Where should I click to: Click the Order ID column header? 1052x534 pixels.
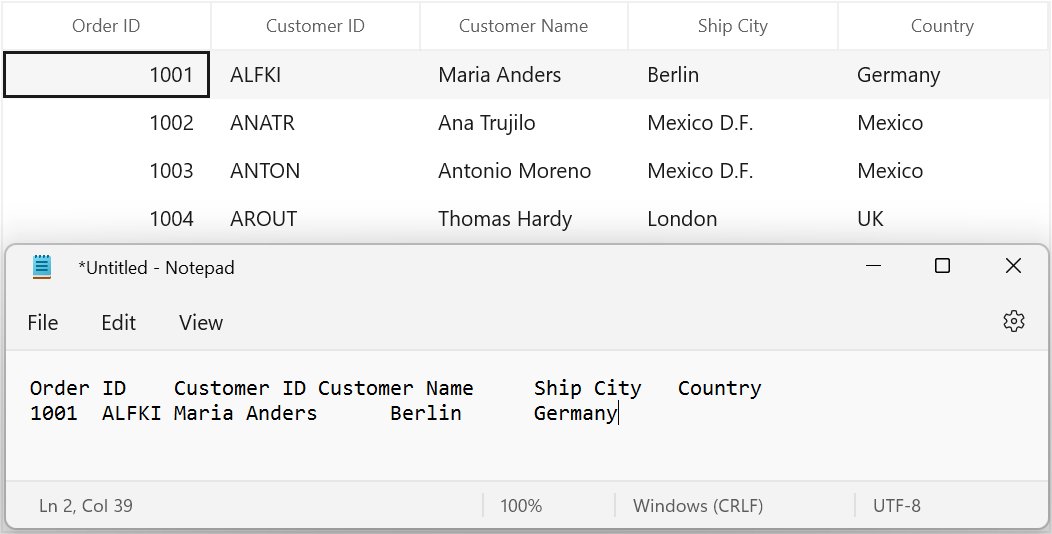tap(106, 25)
